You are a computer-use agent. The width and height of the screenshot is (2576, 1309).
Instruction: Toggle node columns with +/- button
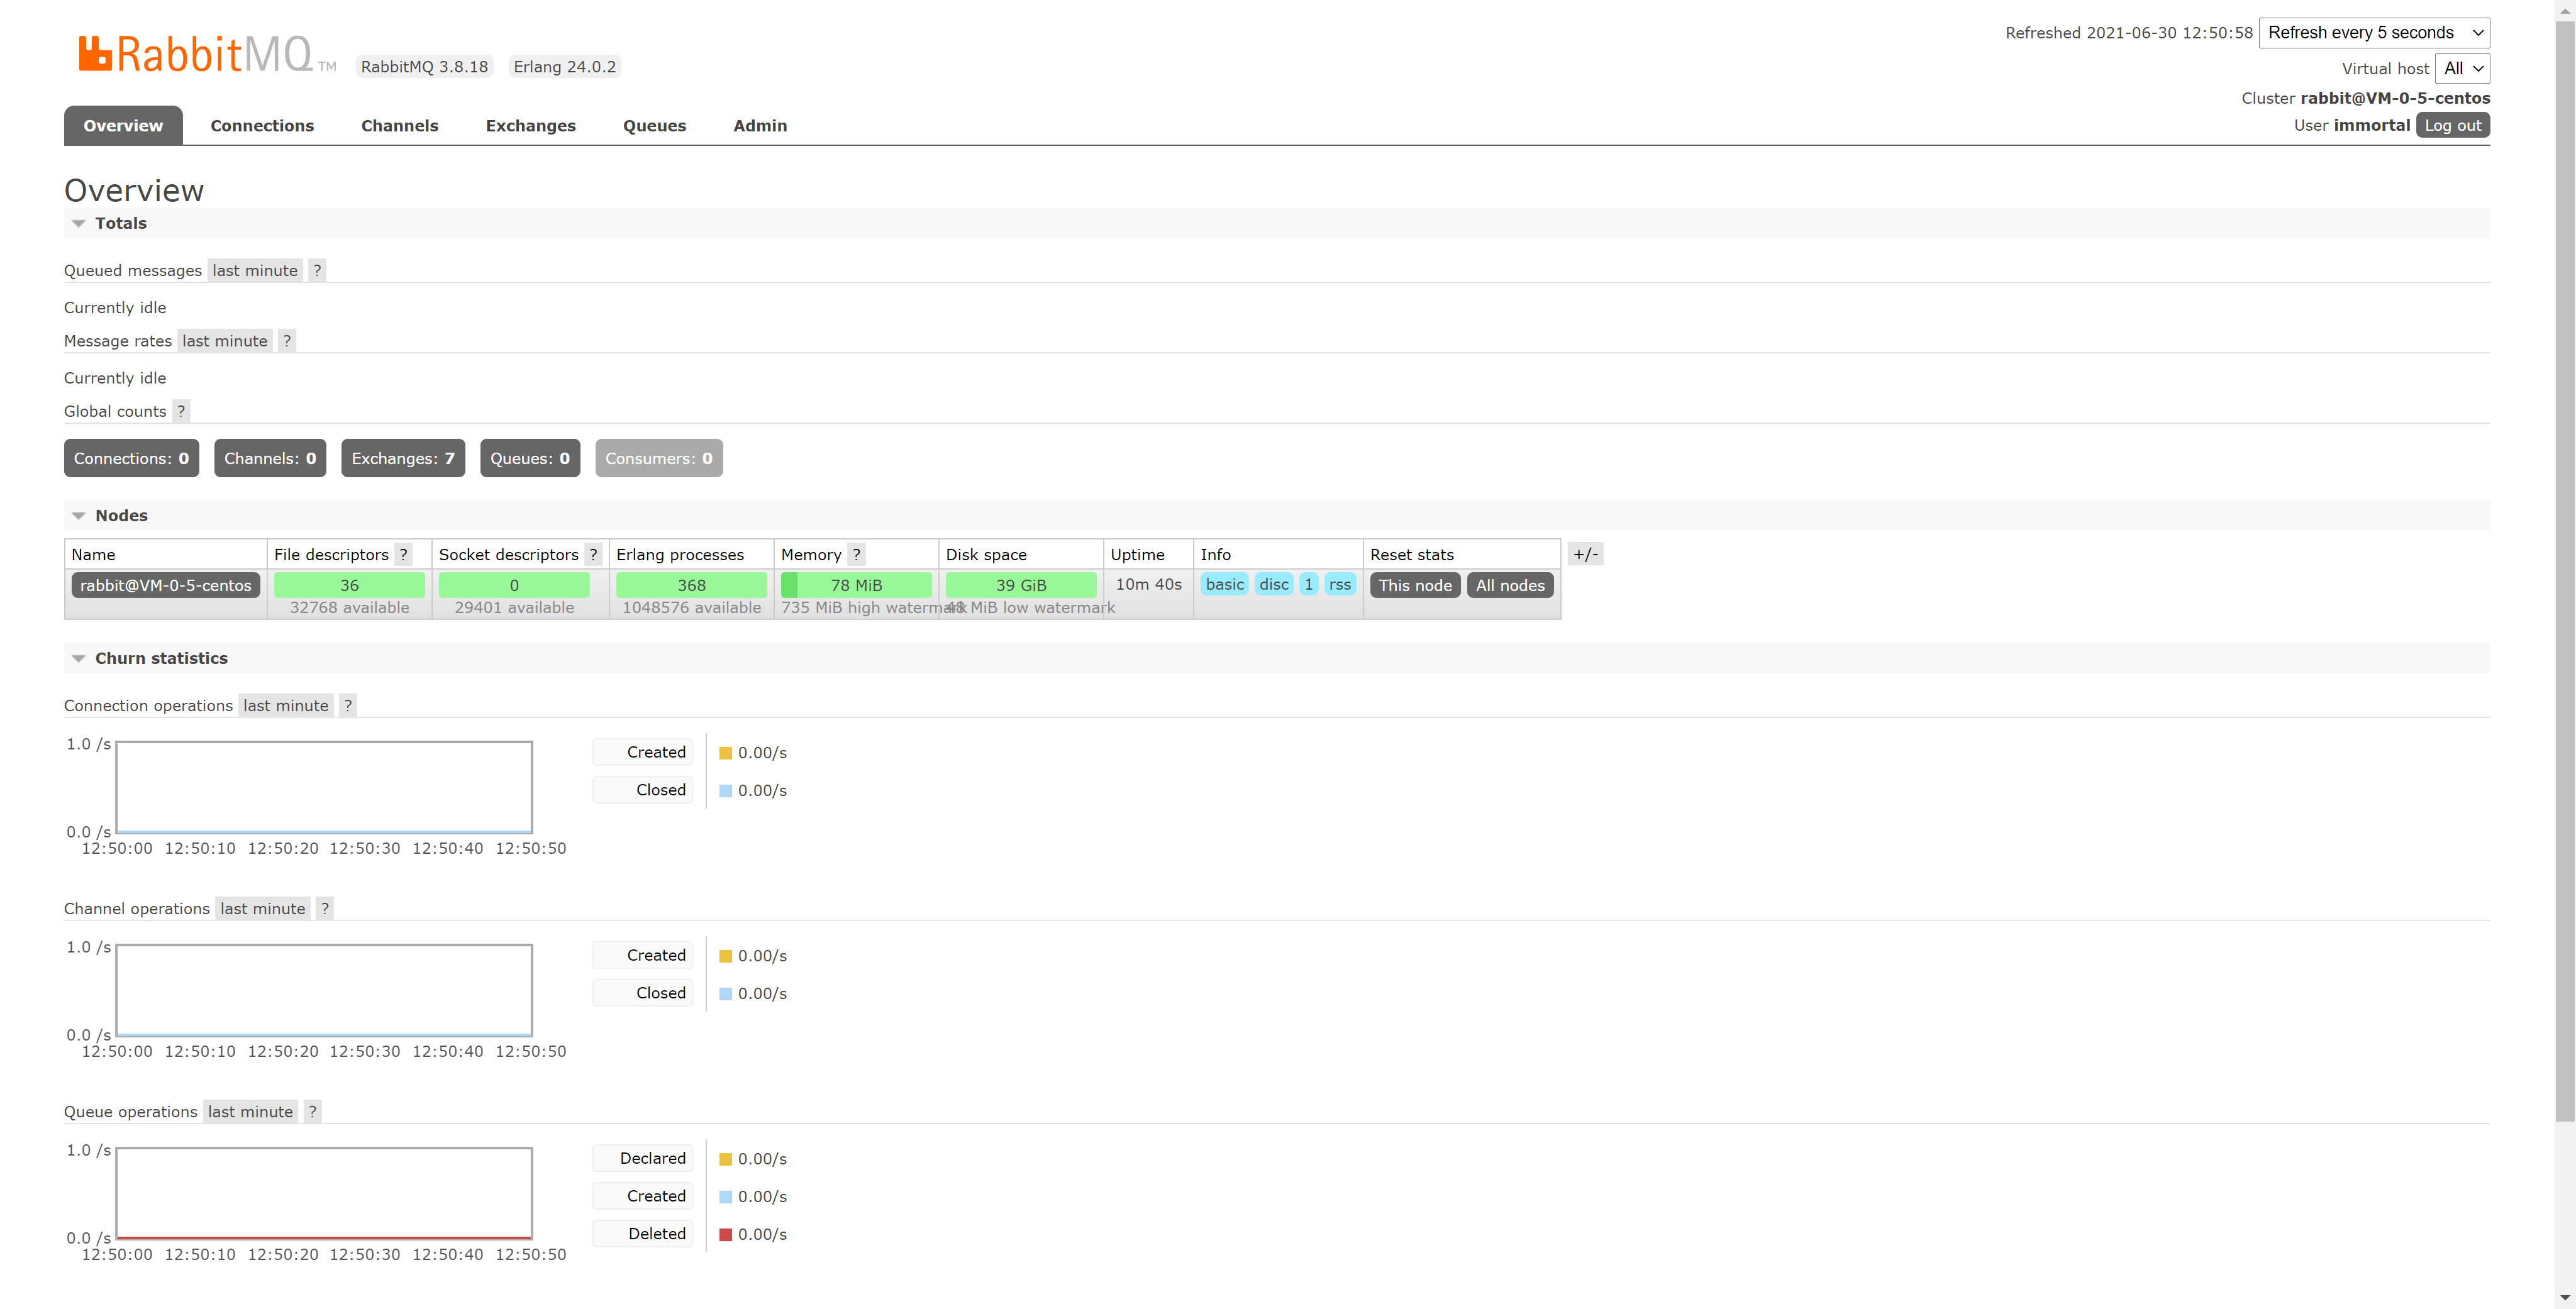point(1585,554)
